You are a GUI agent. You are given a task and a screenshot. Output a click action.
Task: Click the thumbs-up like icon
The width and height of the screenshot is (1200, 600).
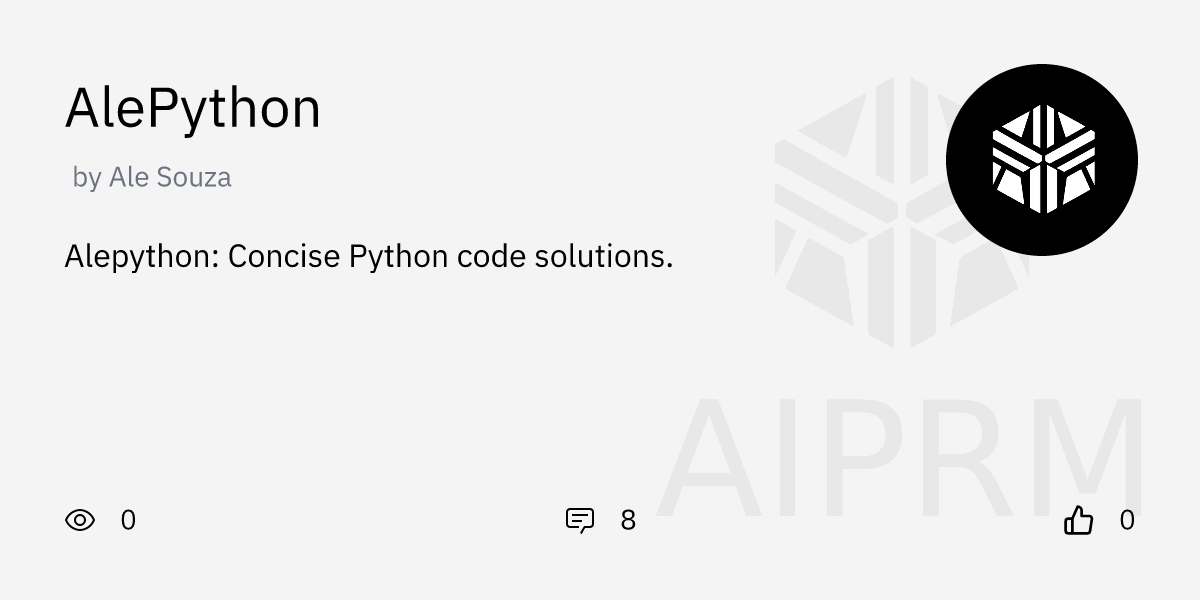[1078, 520]
